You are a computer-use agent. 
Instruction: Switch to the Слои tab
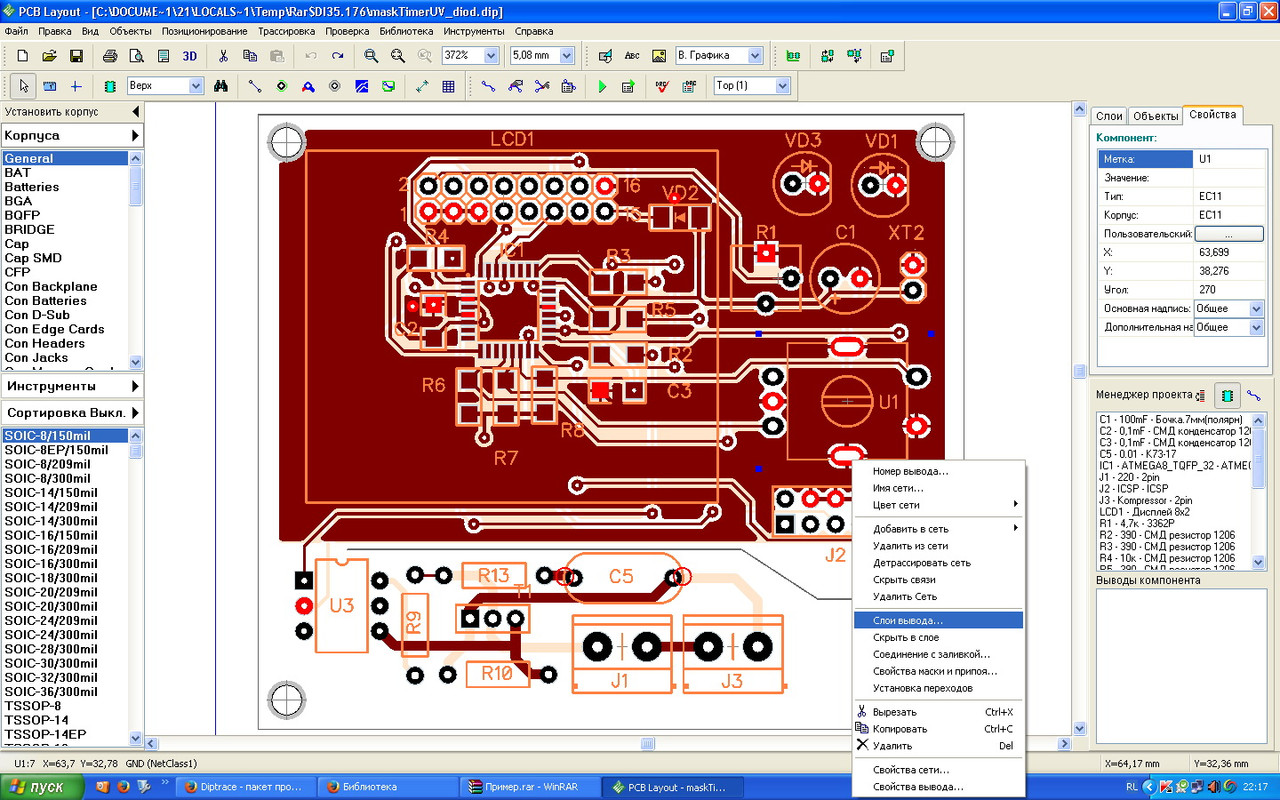coord(1109,116)
